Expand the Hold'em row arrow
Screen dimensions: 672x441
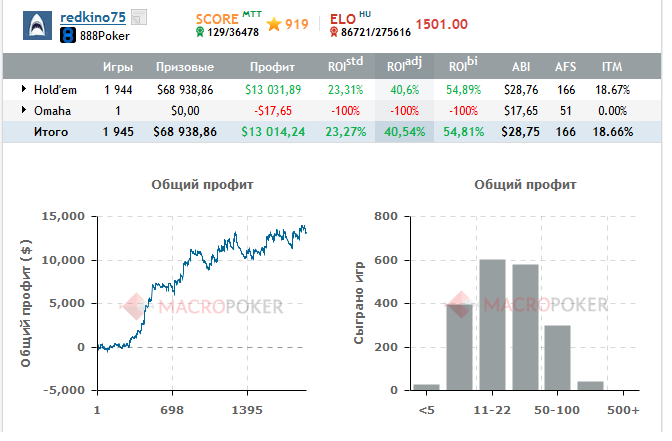[x=24, y=89]
